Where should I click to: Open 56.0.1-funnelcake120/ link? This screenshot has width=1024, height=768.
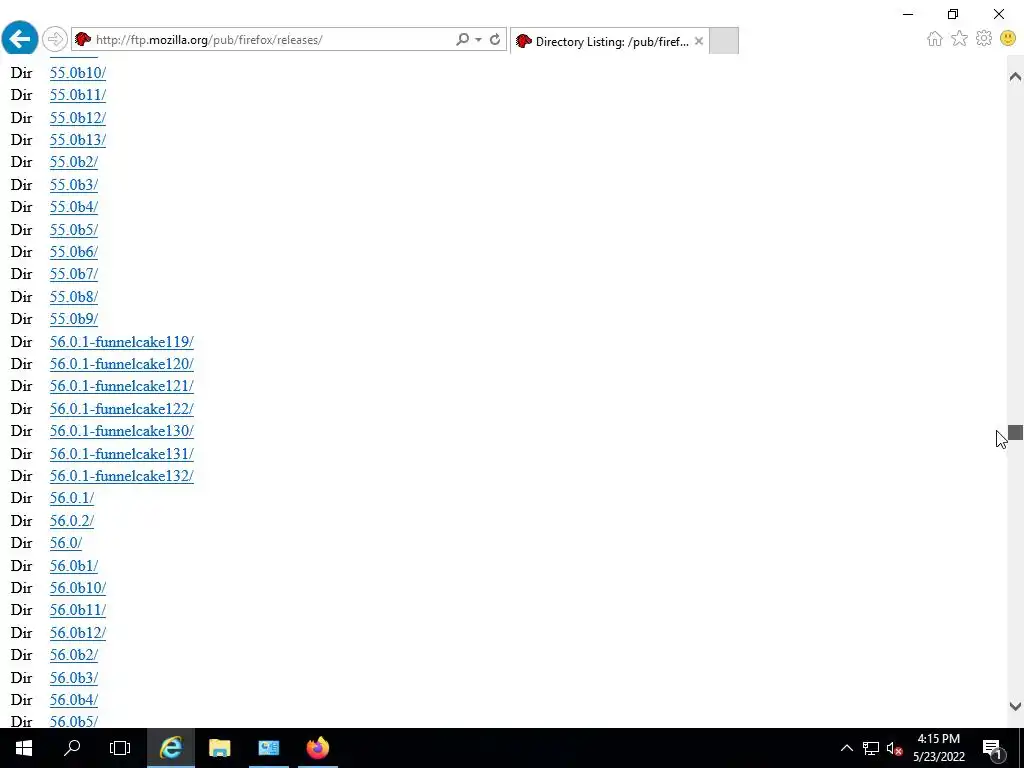coord(121,364)
